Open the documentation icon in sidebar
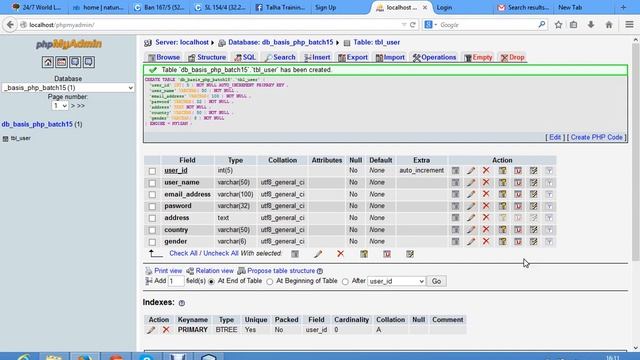Viewport: 640px width, 360px height. point(89,62)
